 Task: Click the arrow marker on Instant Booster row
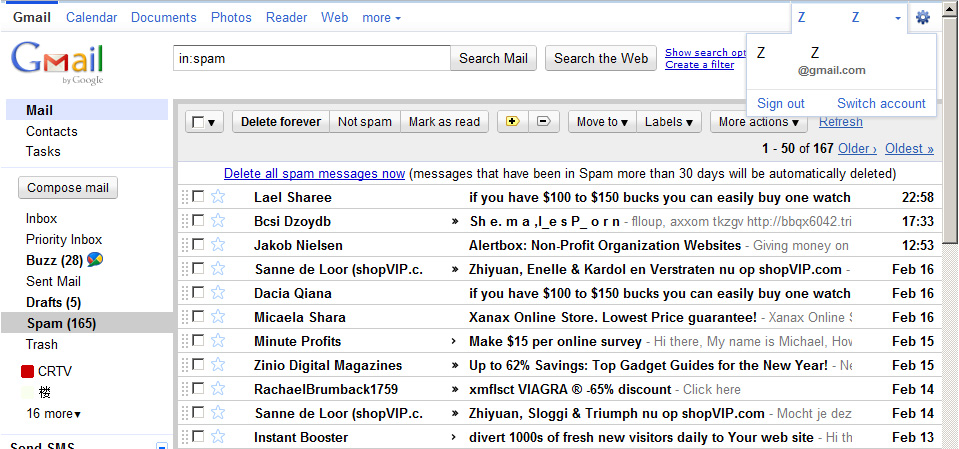click(453, 437)
